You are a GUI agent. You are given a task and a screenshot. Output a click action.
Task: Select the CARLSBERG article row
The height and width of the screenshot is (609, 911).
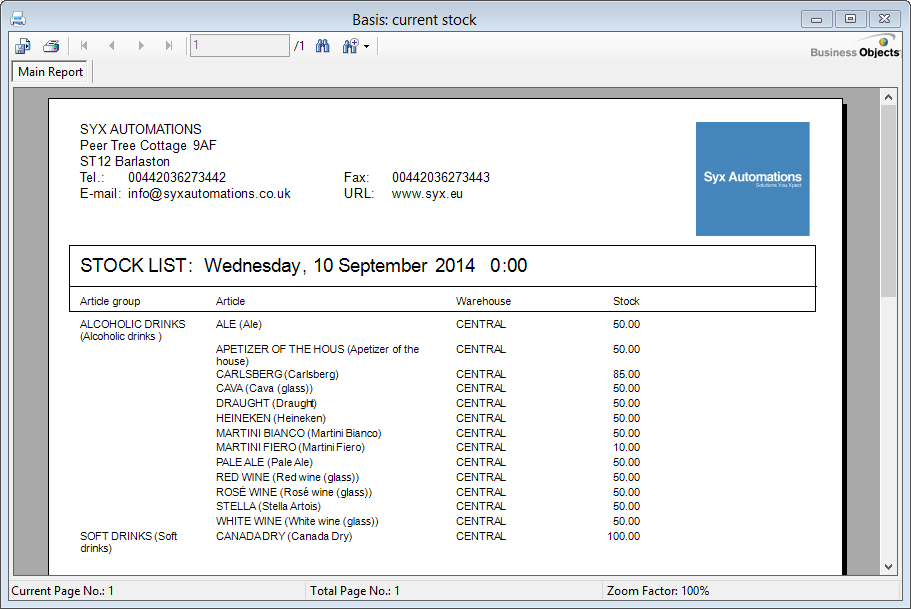coord(277,374)
